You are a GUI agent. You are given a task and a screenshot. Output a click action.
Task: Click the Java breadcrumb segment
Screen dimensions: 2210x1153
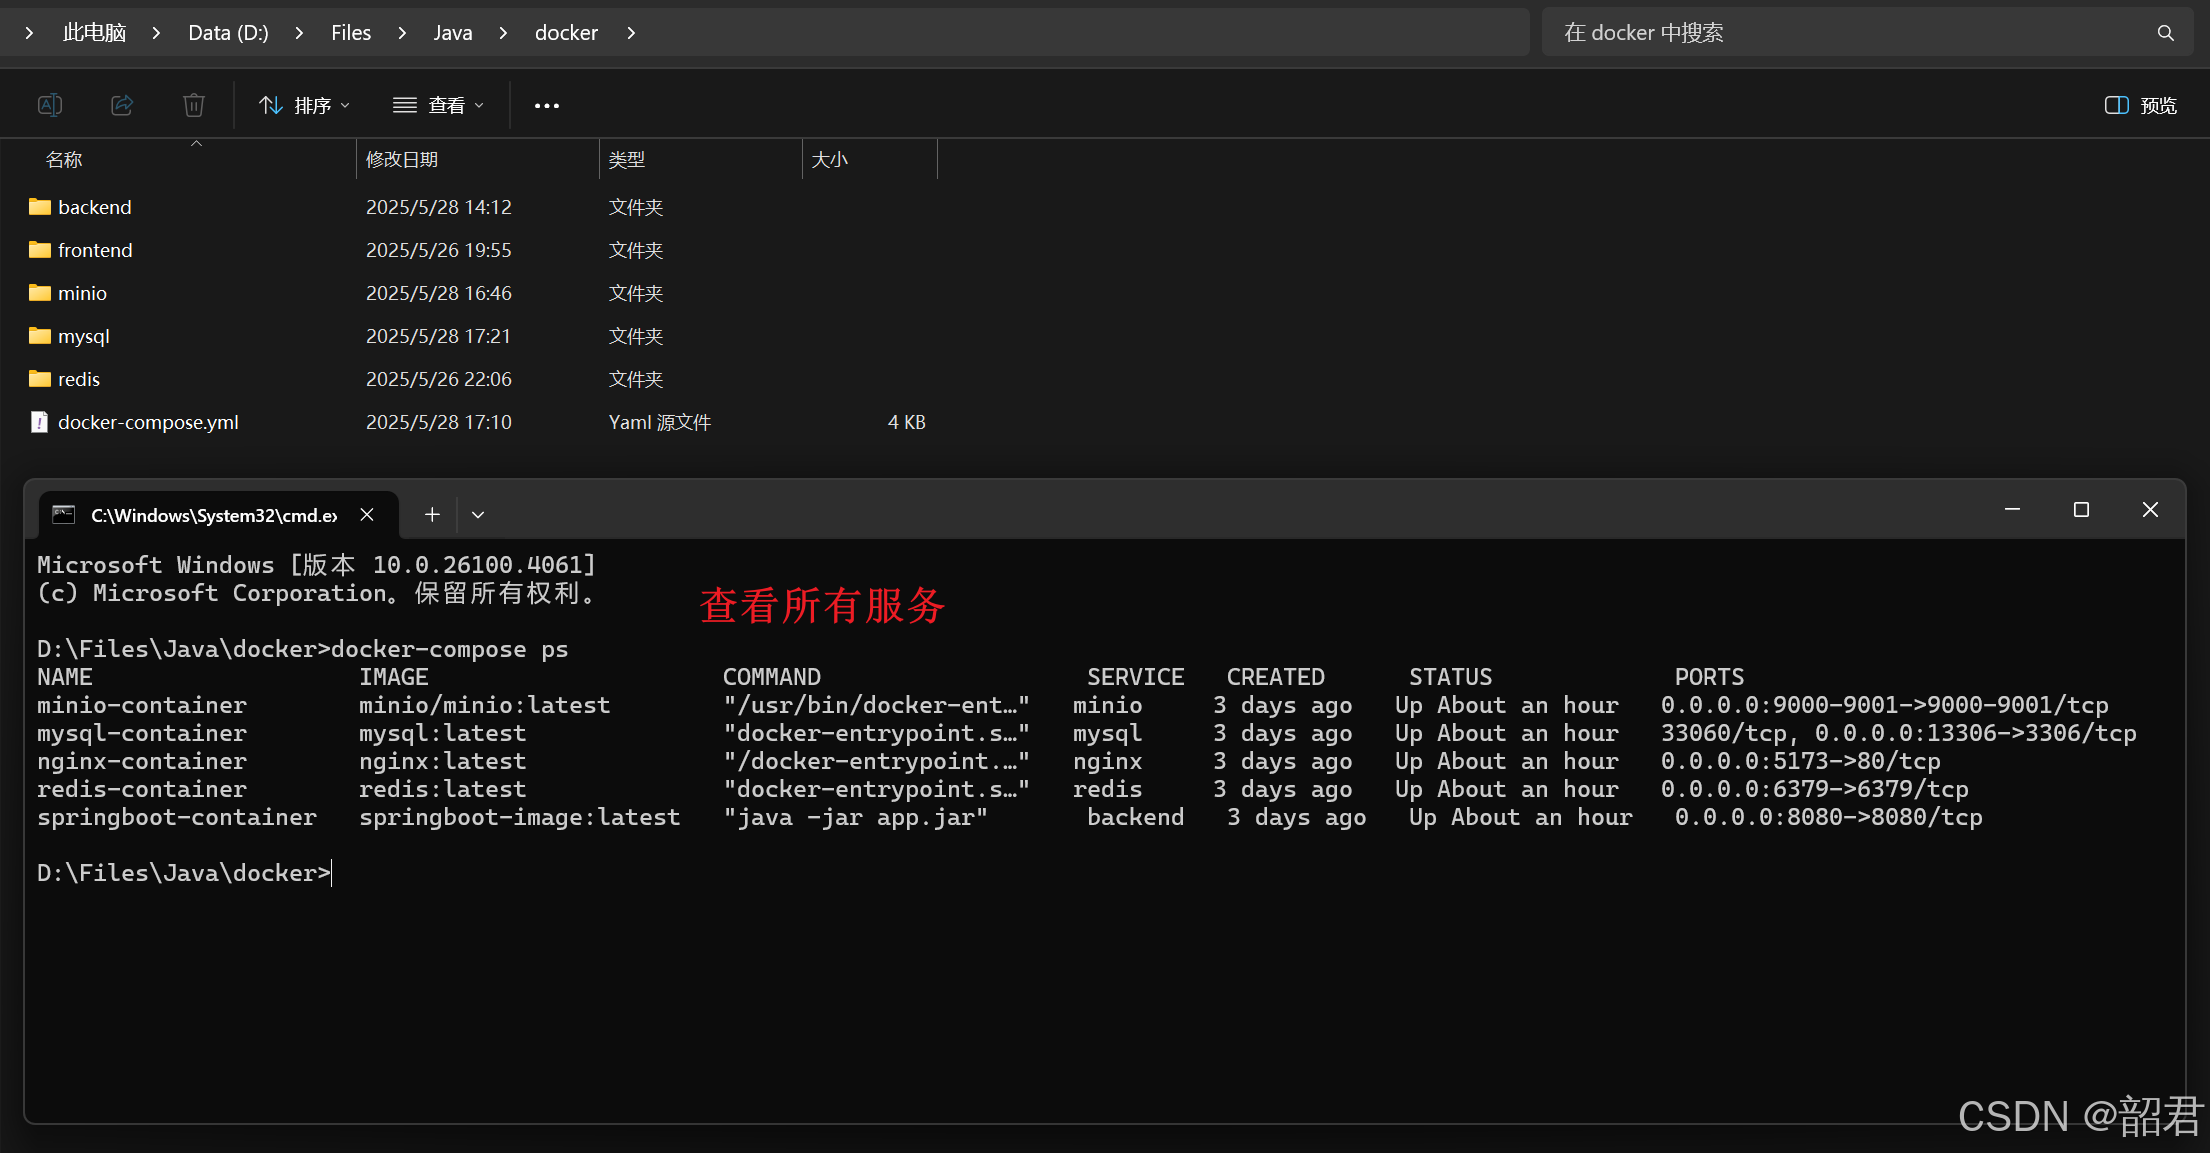coord(452,33)
